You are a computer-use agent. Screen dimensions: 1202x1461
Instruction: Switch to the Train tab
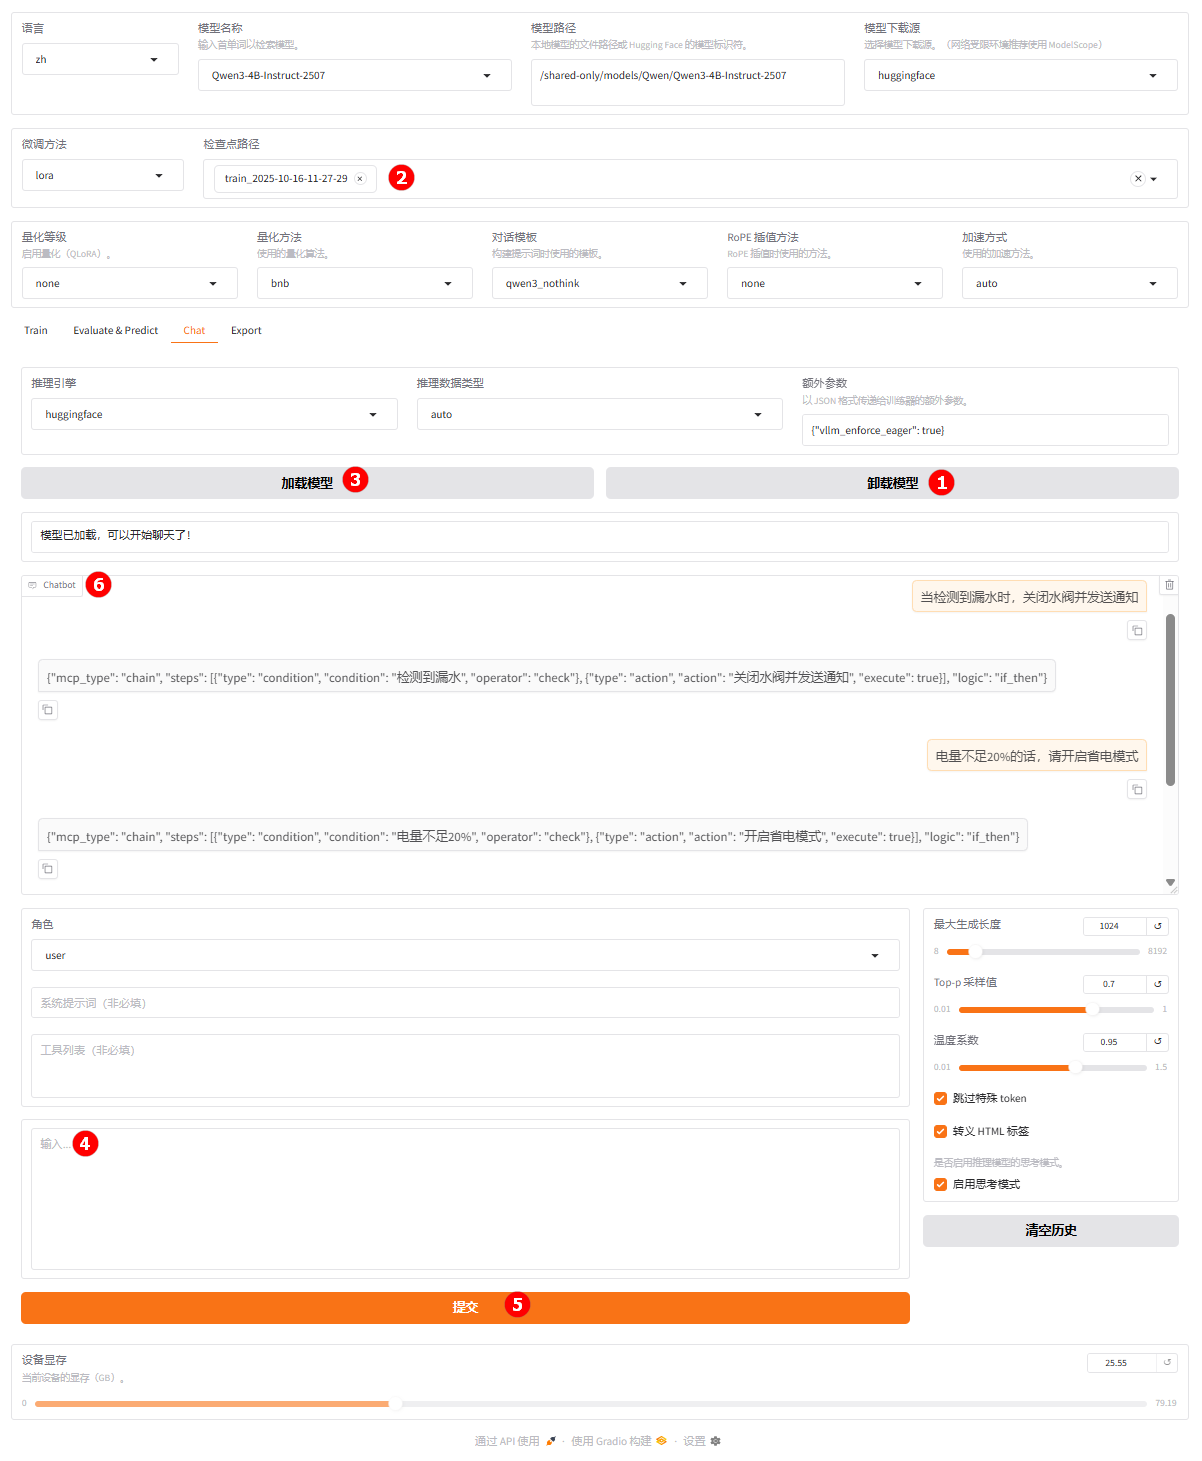(x=36, y=331)
